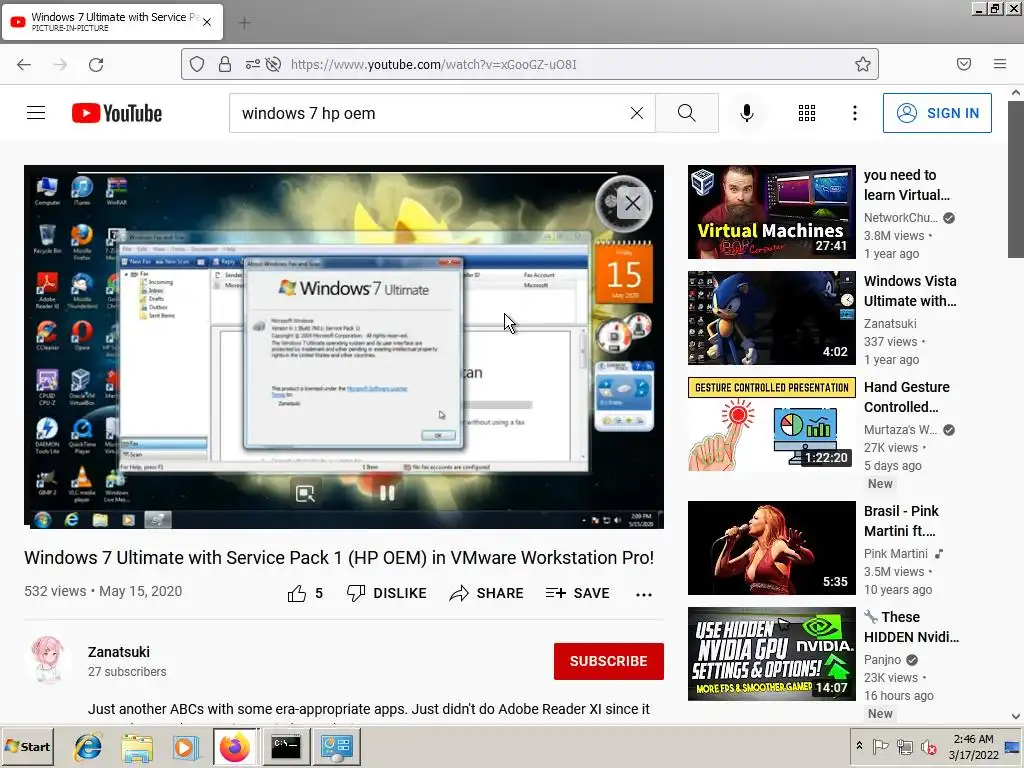1024x768 pixels.
Task: Open a new browser tab
Action: [x=244, y=23]
